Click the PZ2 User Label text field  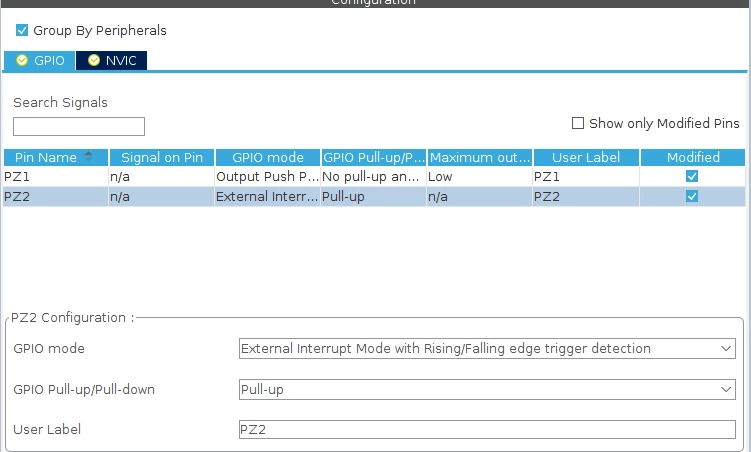(x=487, y=429)
